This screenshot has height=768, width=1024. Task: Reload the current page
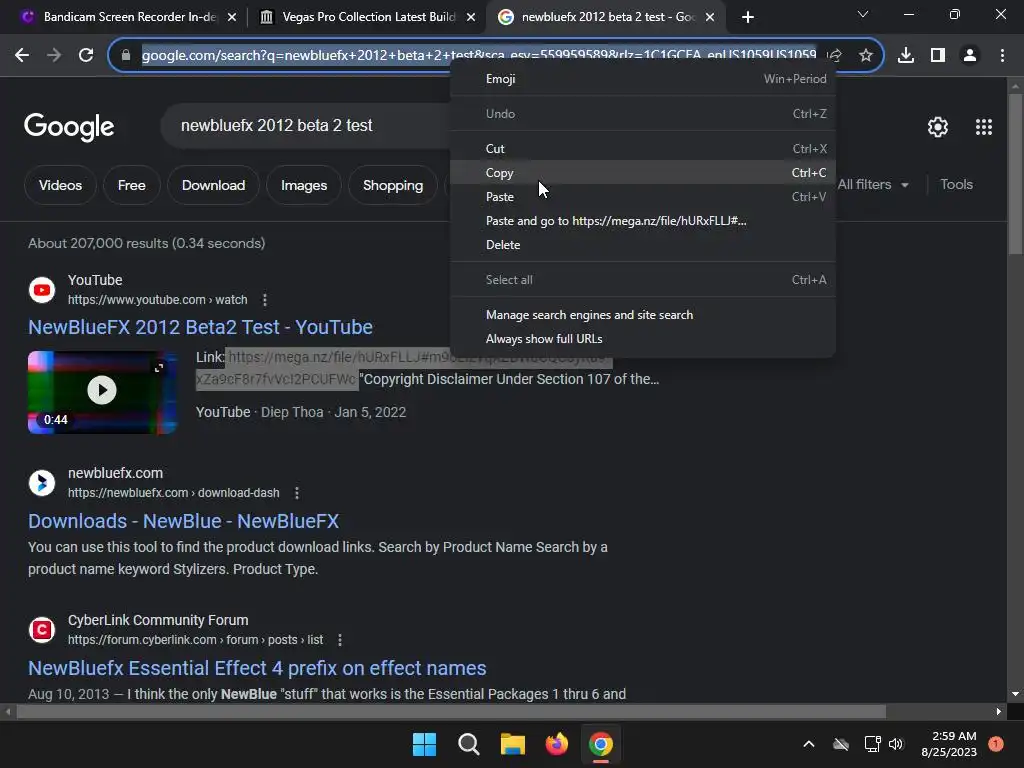(86, 56)
